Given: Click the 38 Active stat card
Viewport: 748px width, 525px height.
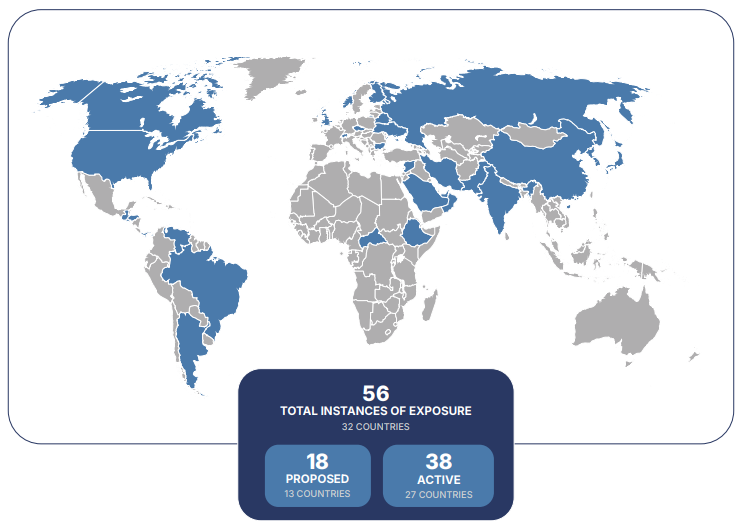Looking at the screenshot, I should tap(438, 475).
